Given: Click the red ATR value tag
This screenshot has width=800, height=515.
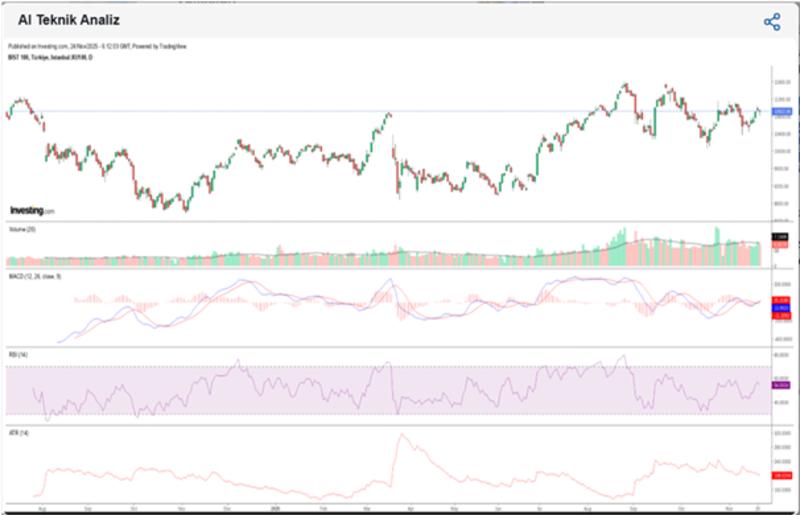Looking at the screenshot, I should 781,476.
